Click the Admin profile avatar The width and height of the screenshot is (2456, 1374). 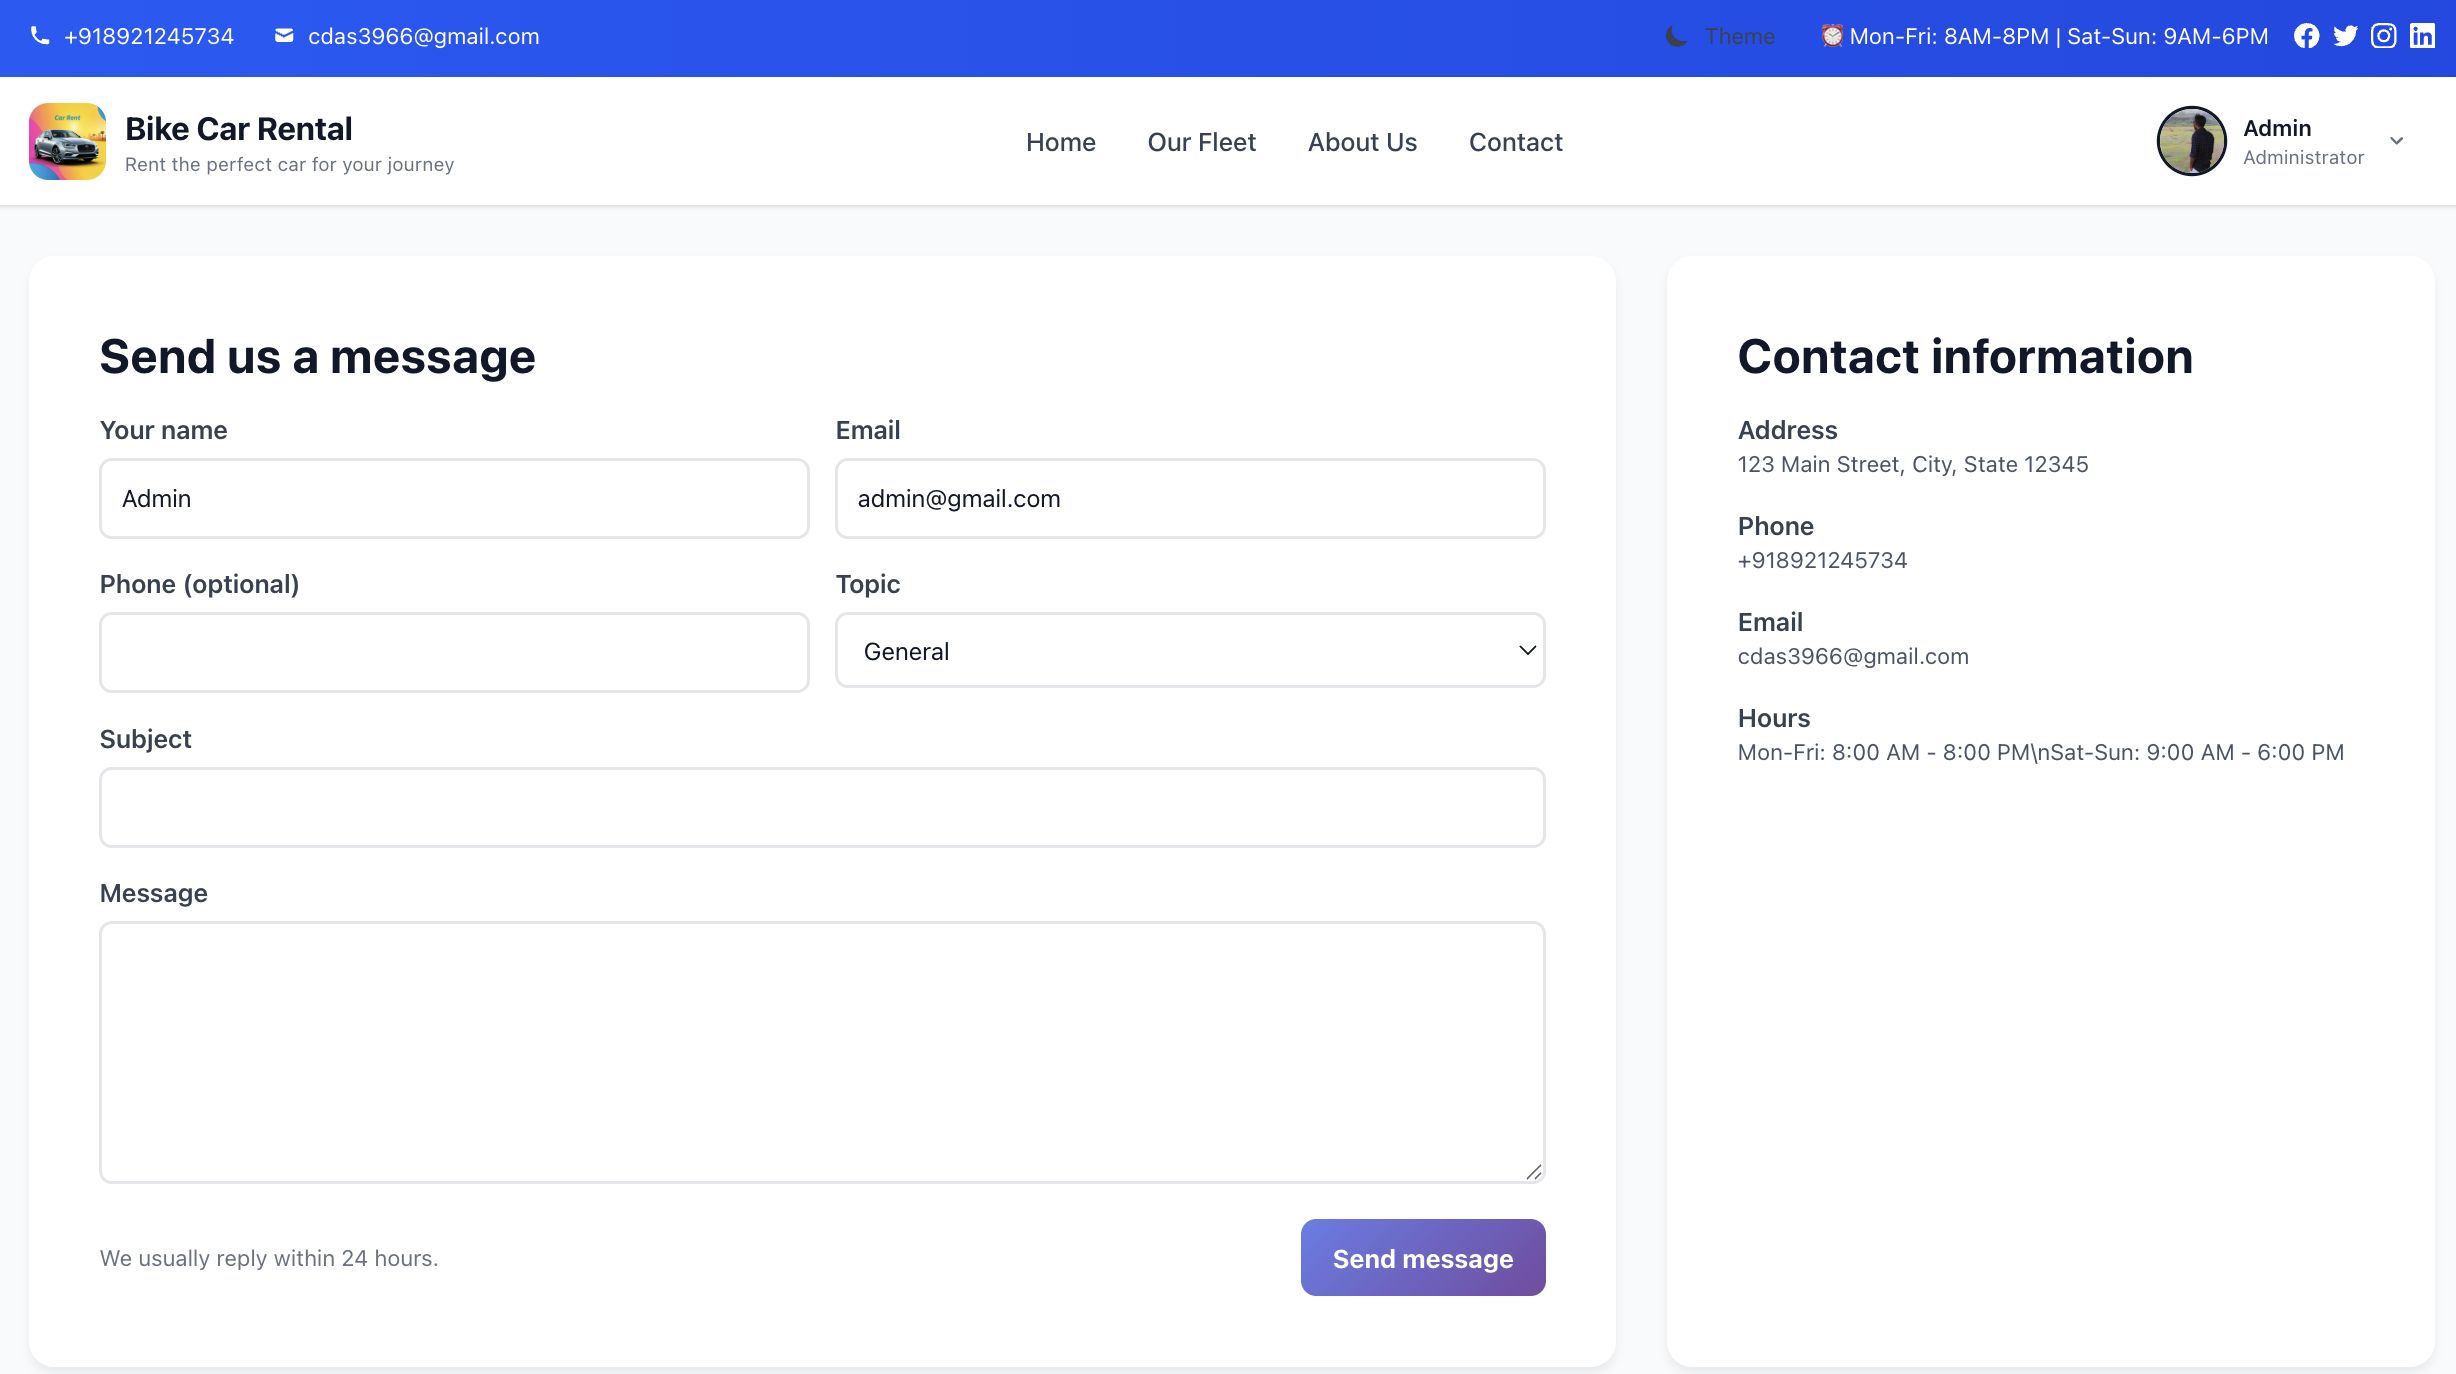click(2191, 141)
